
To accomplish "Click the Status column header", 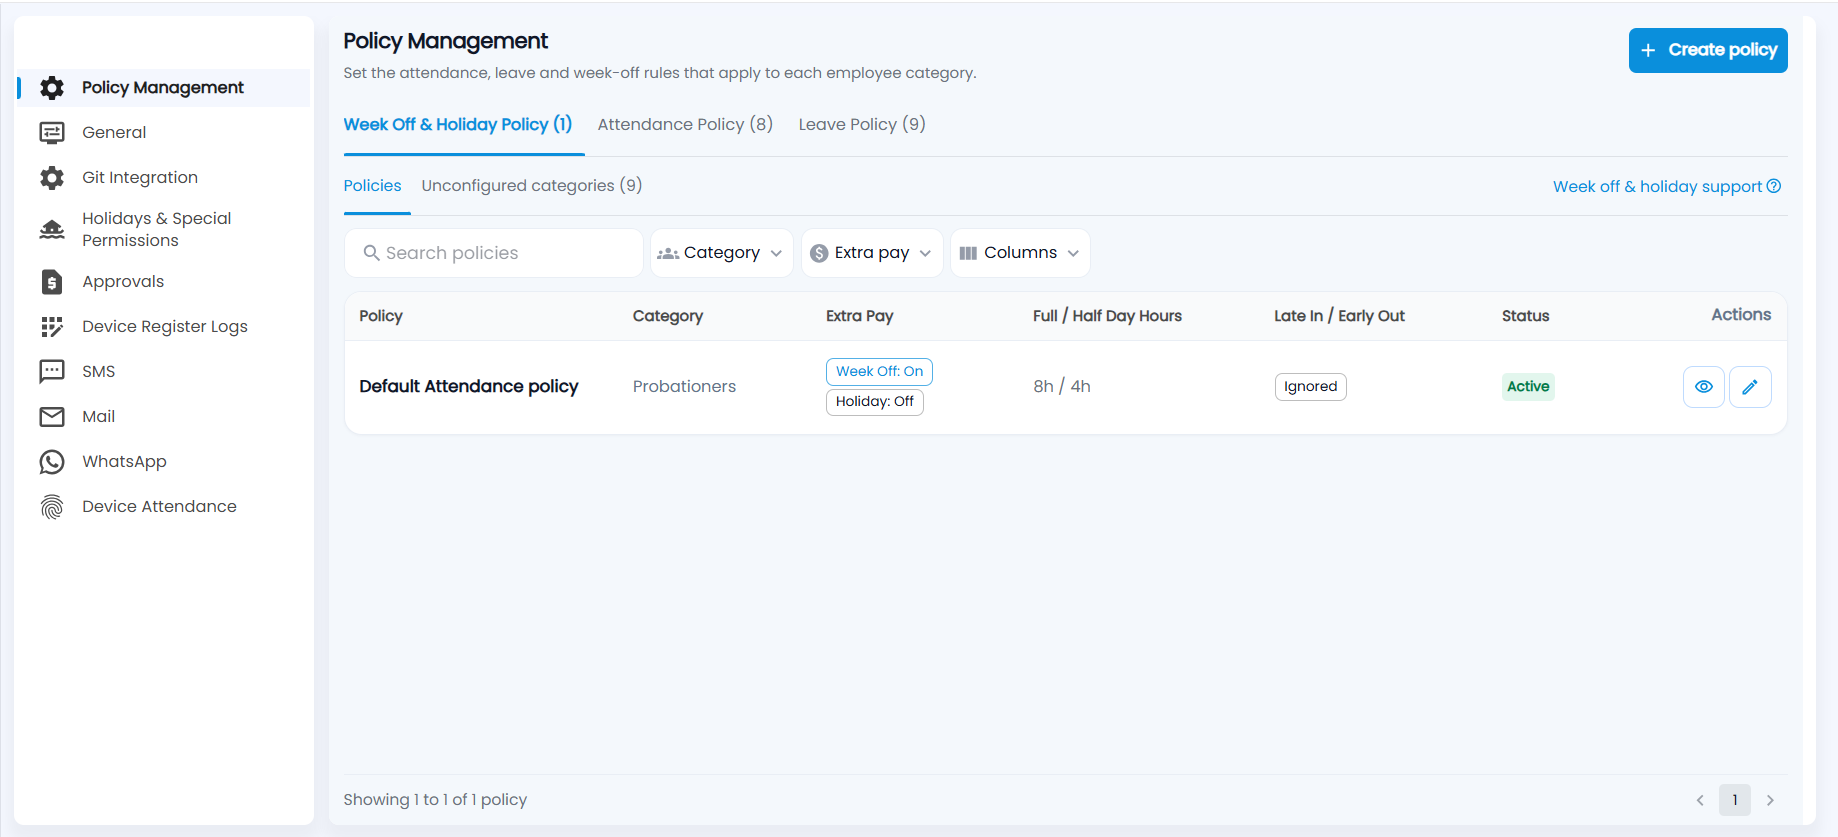I will pyautogui.click(x=1526, y=316).
